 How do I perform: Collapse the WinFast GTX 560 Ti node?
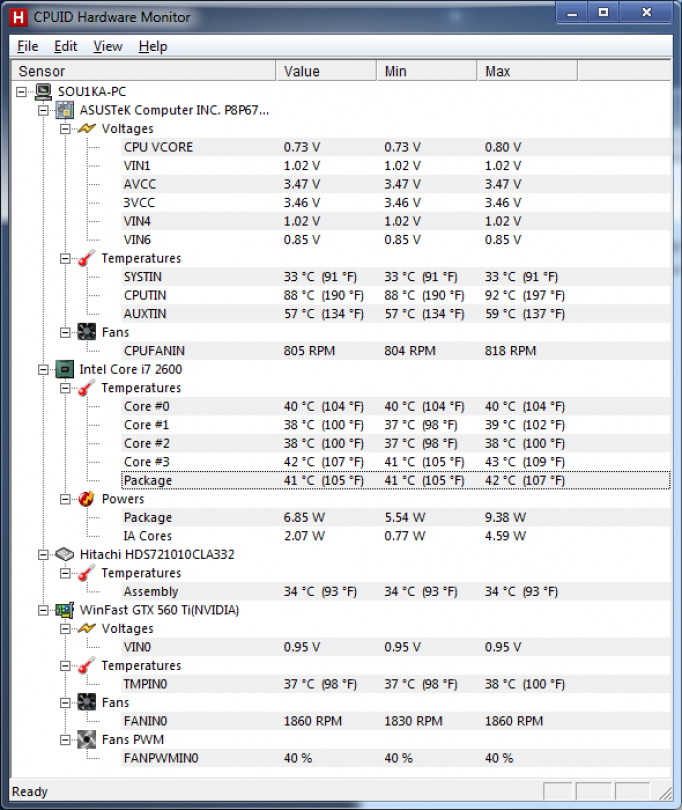43,610
